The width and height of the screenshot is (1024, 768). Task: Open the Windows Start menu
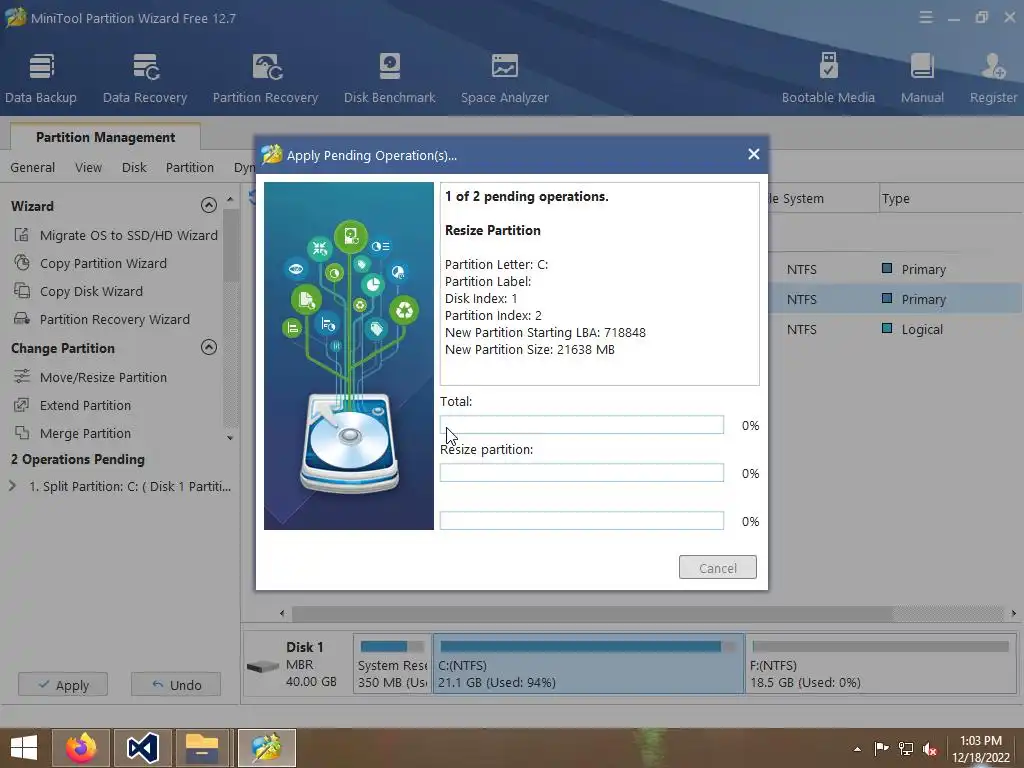24,748
